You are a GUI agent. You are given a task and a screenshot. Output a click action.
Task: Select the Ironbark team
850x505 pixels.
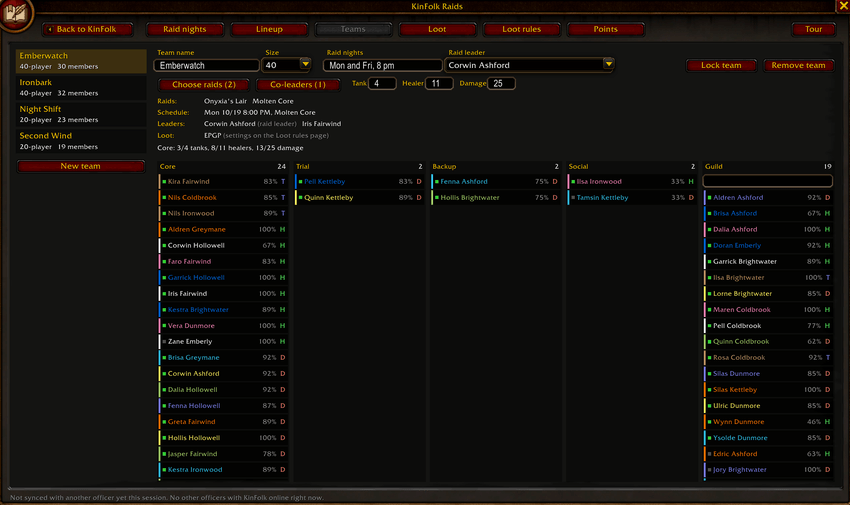pyautogui.click(x=81, y=87)
